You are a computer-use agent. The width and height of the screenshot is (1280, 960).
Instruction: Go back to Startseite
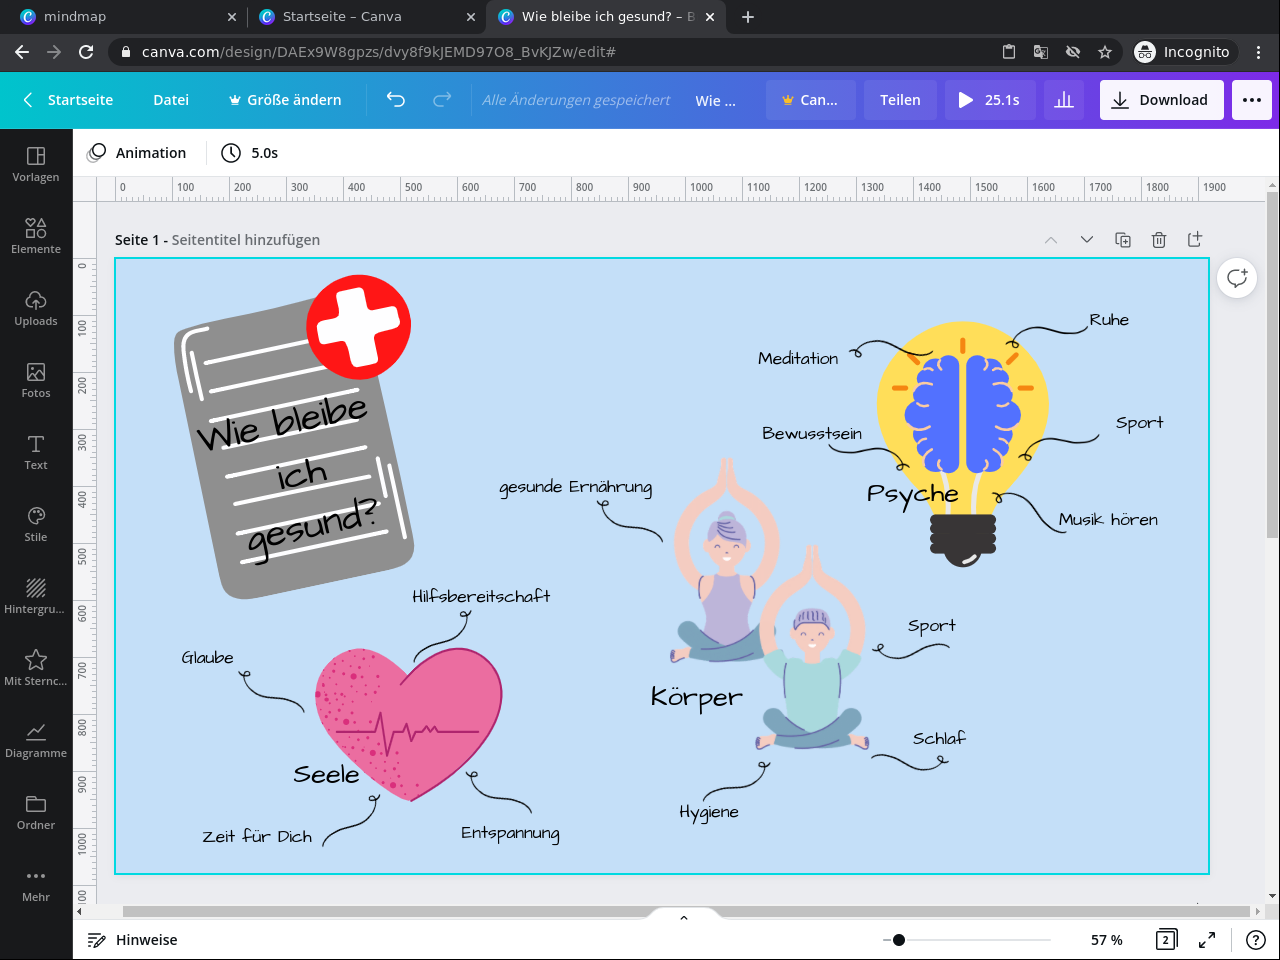click(67, 100)
